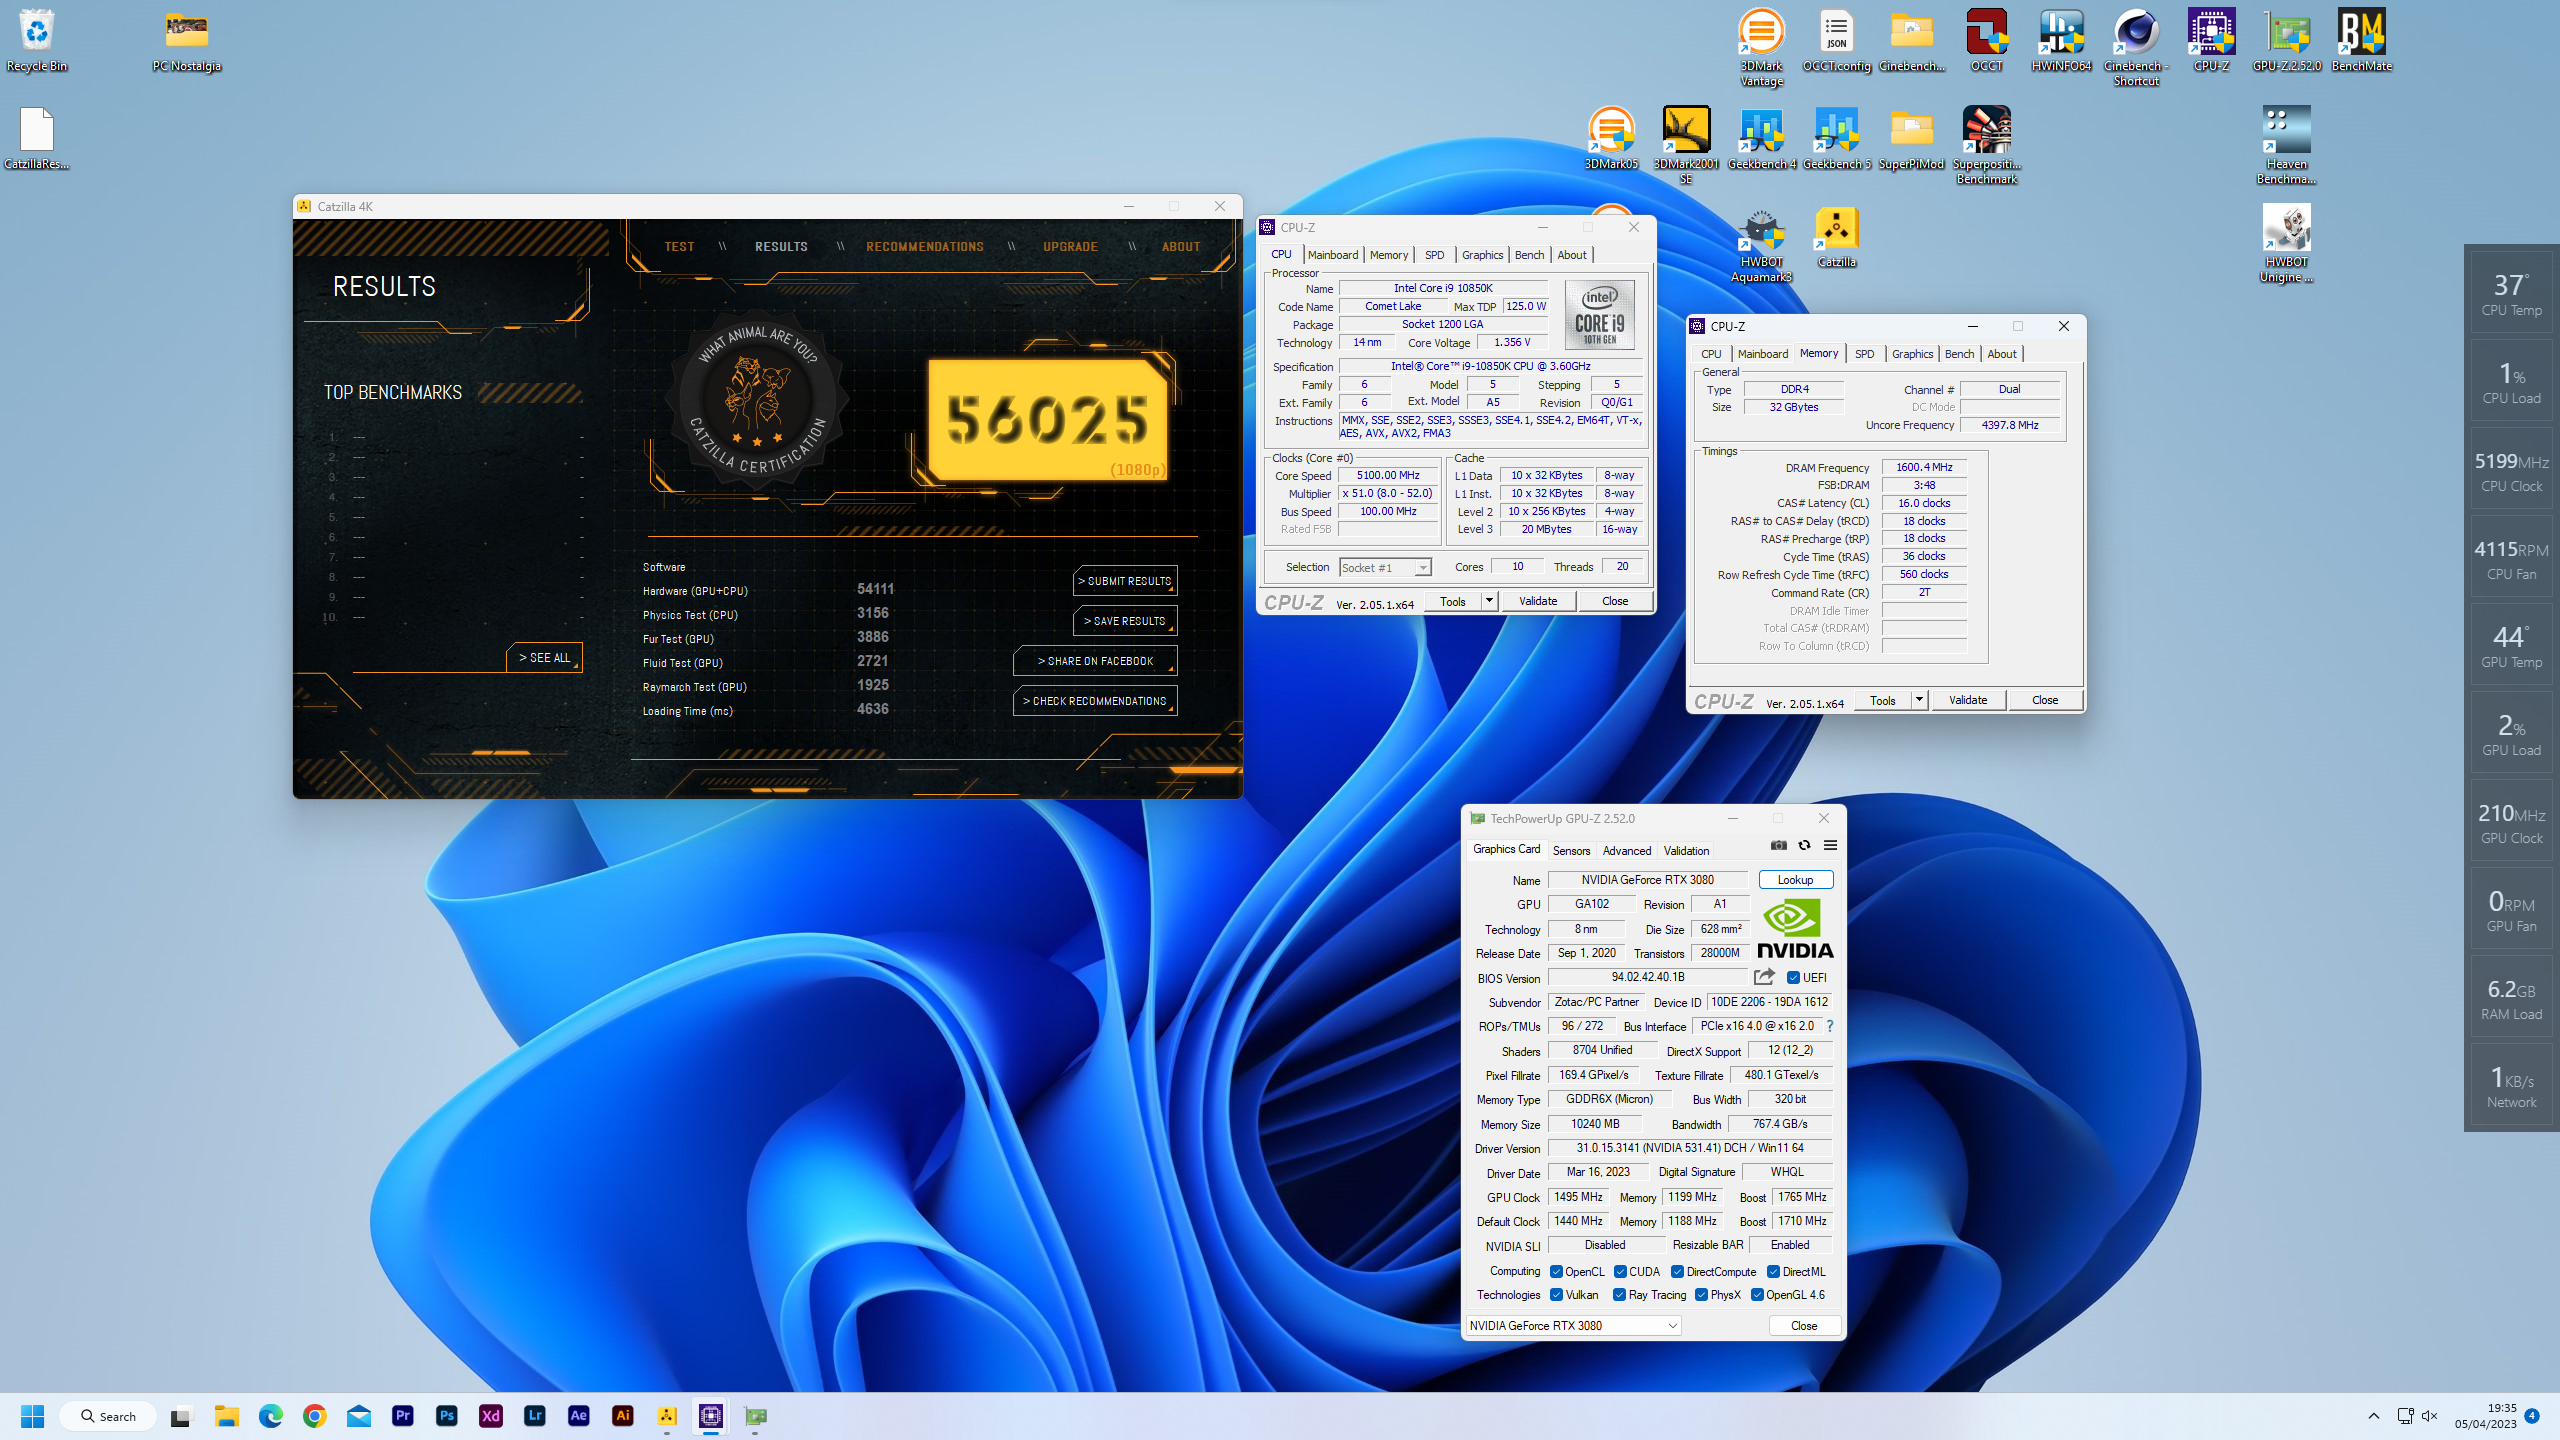Click the GPU-Z BIOS share/export icon
2560x1440 pixels.
tap(1764, 977)
